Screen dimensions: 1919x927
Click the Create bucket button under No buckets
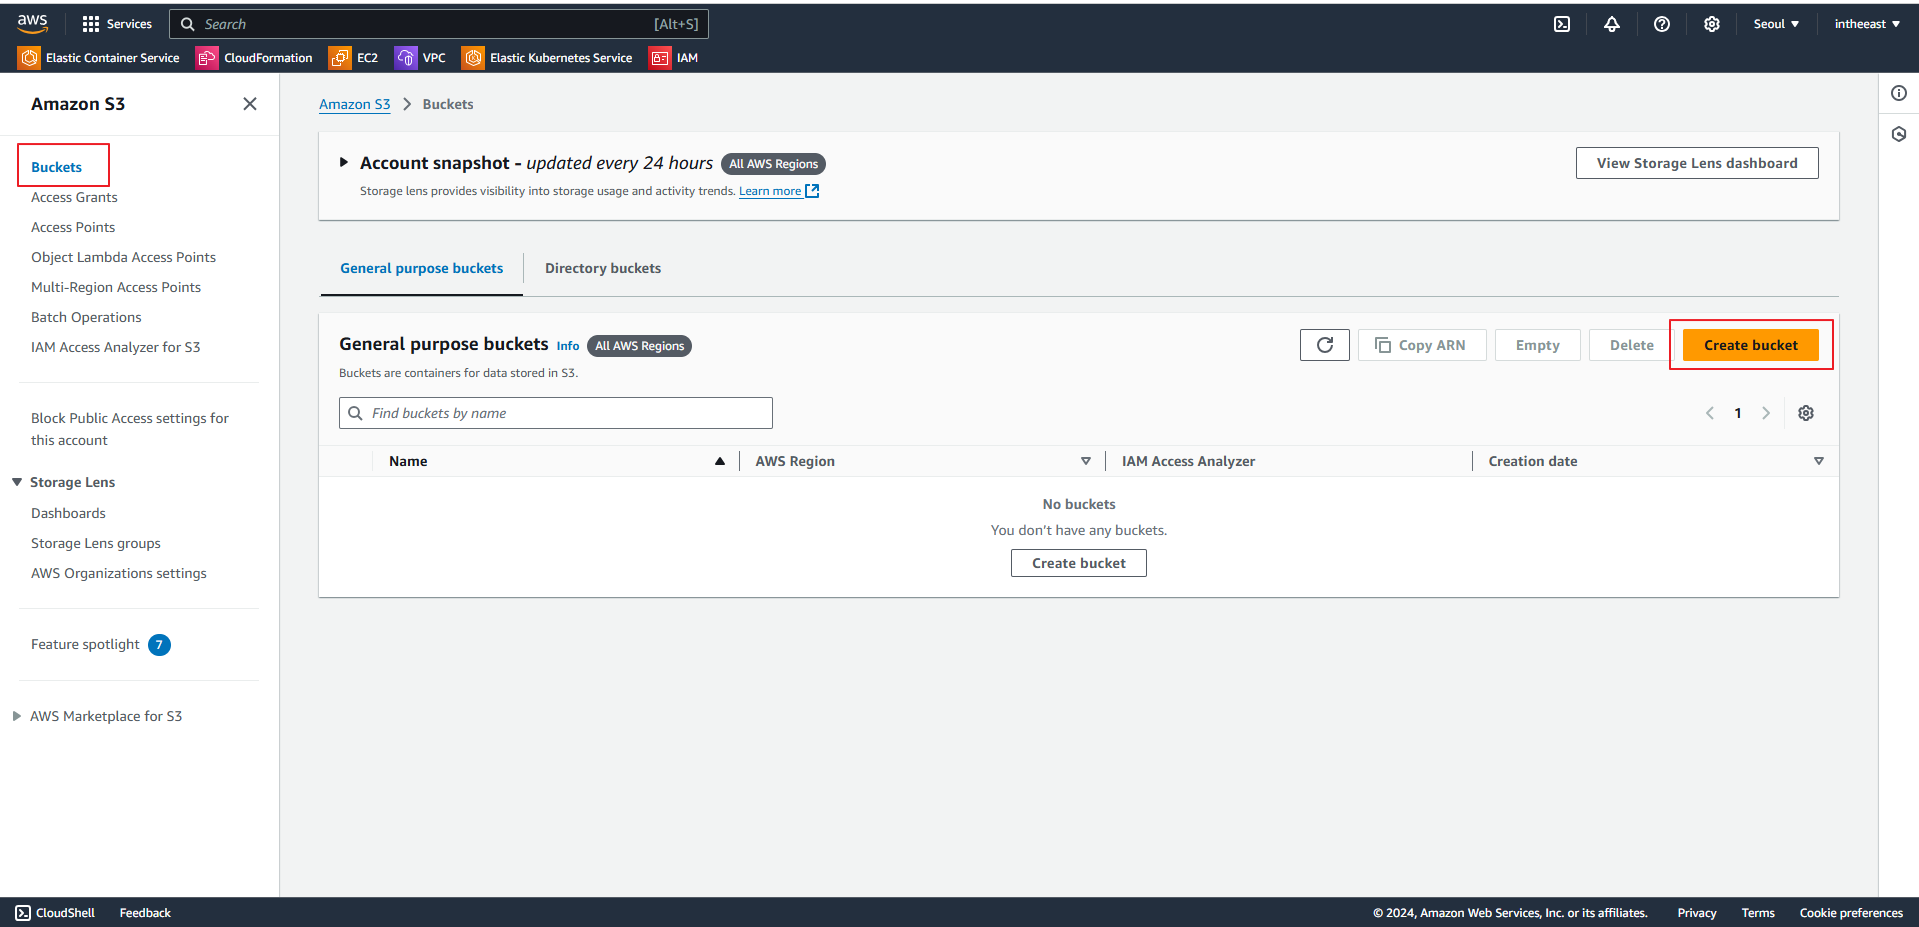(x=1079, y=563)
